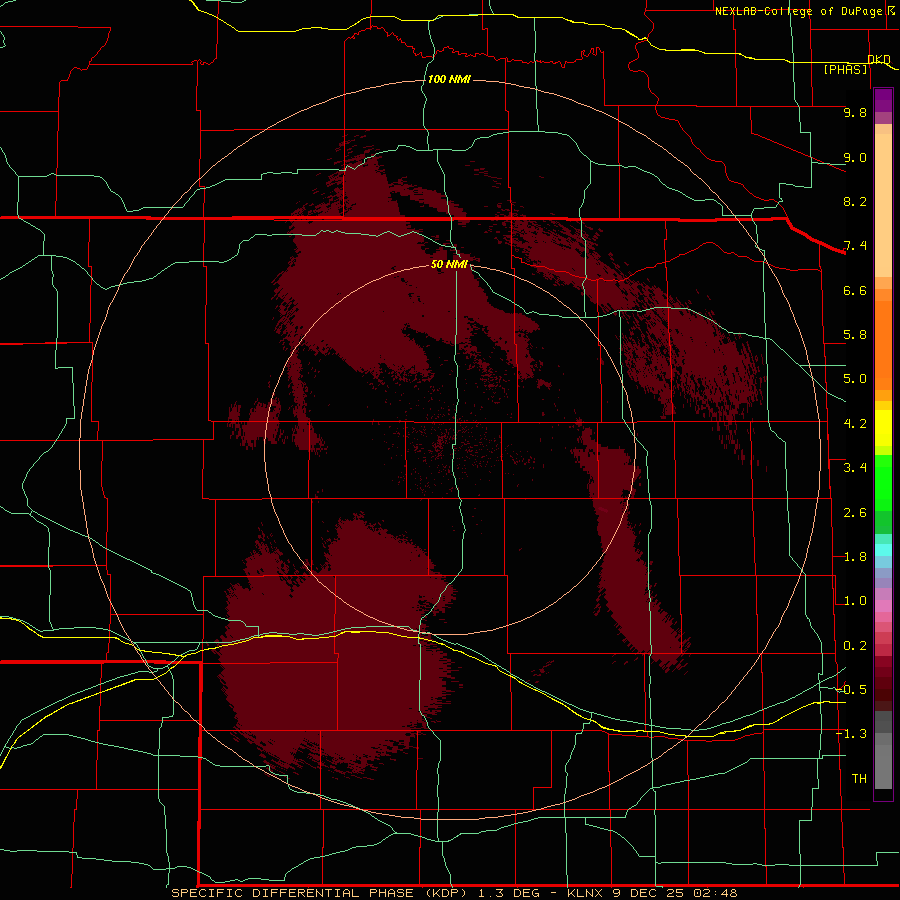Click the peach color bar segment
This screenshot has width=900, height=900.
(883, 205)
